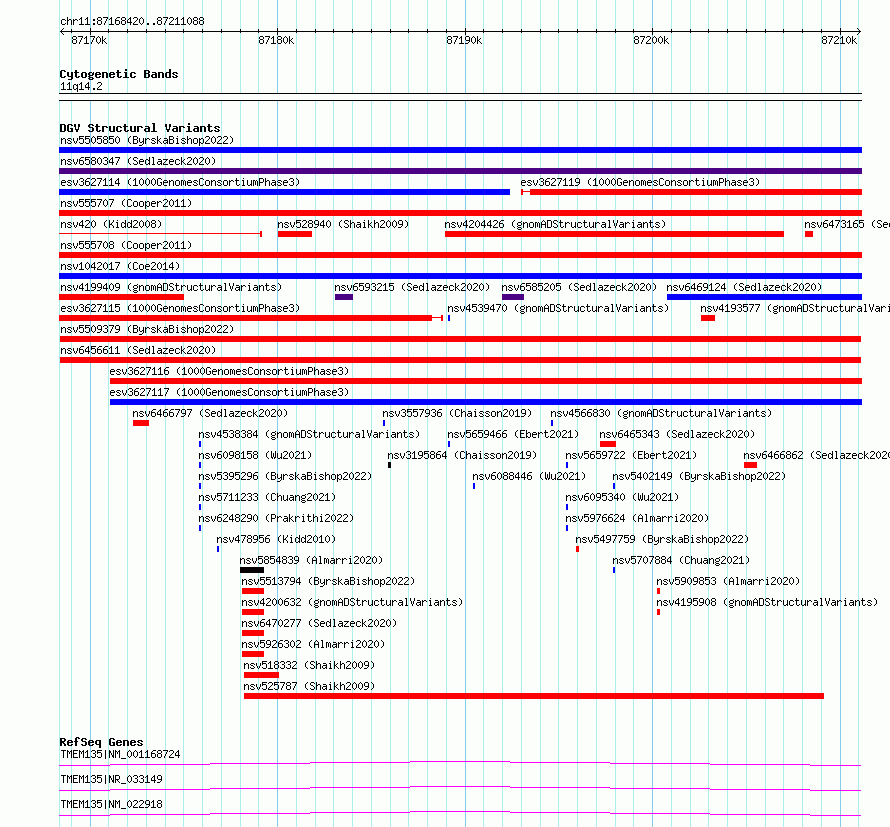Select the blue nsv6469124 variant bar
The width and height of the screenshot is (890, 827).
(x=765, y=297)
